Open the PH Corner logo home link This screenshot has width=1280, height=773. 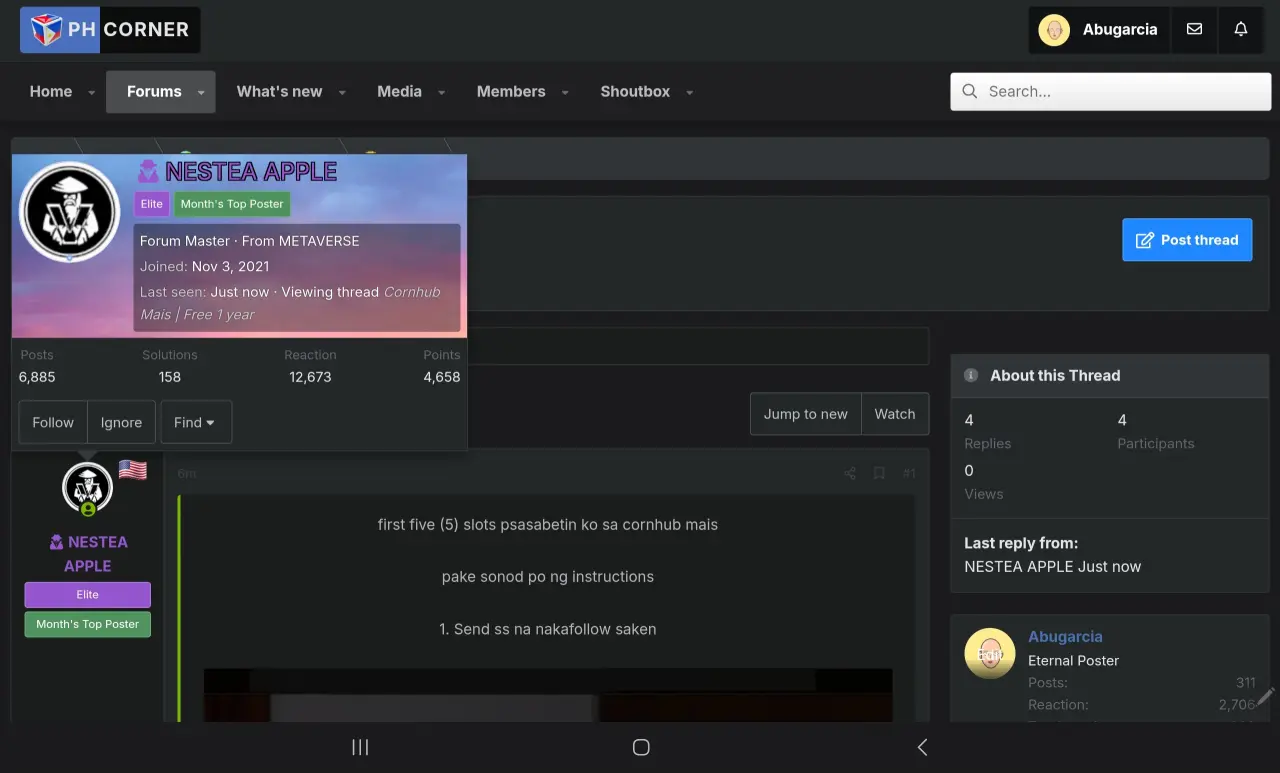110,30
